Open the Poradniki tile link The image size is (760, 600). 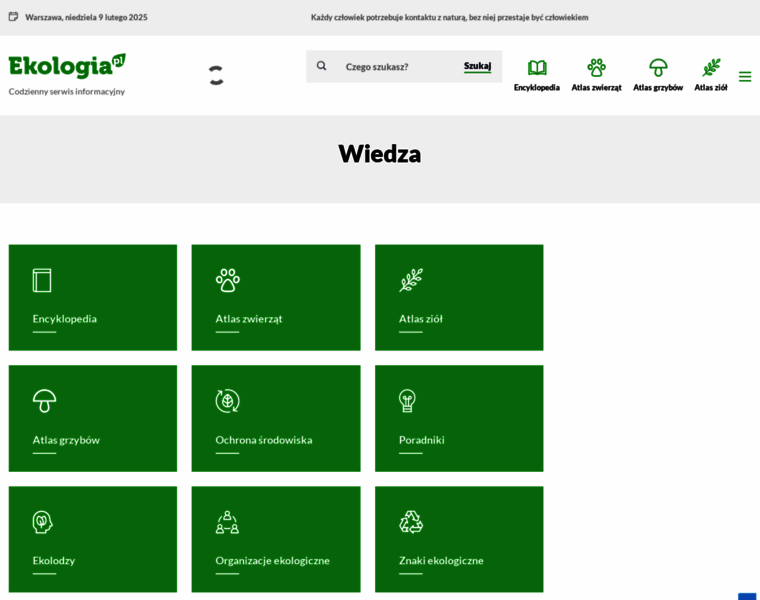click(x=459, y=418)
